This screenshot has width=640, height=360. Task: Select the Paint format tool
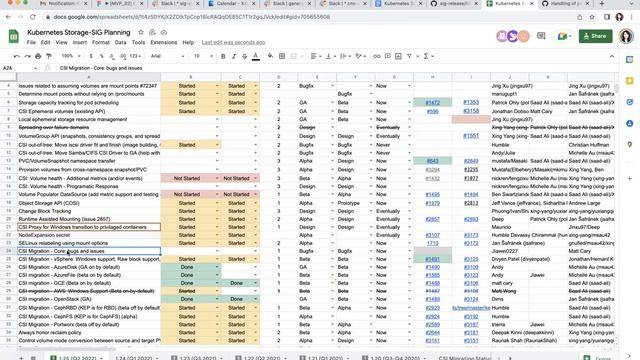point(49,56)
